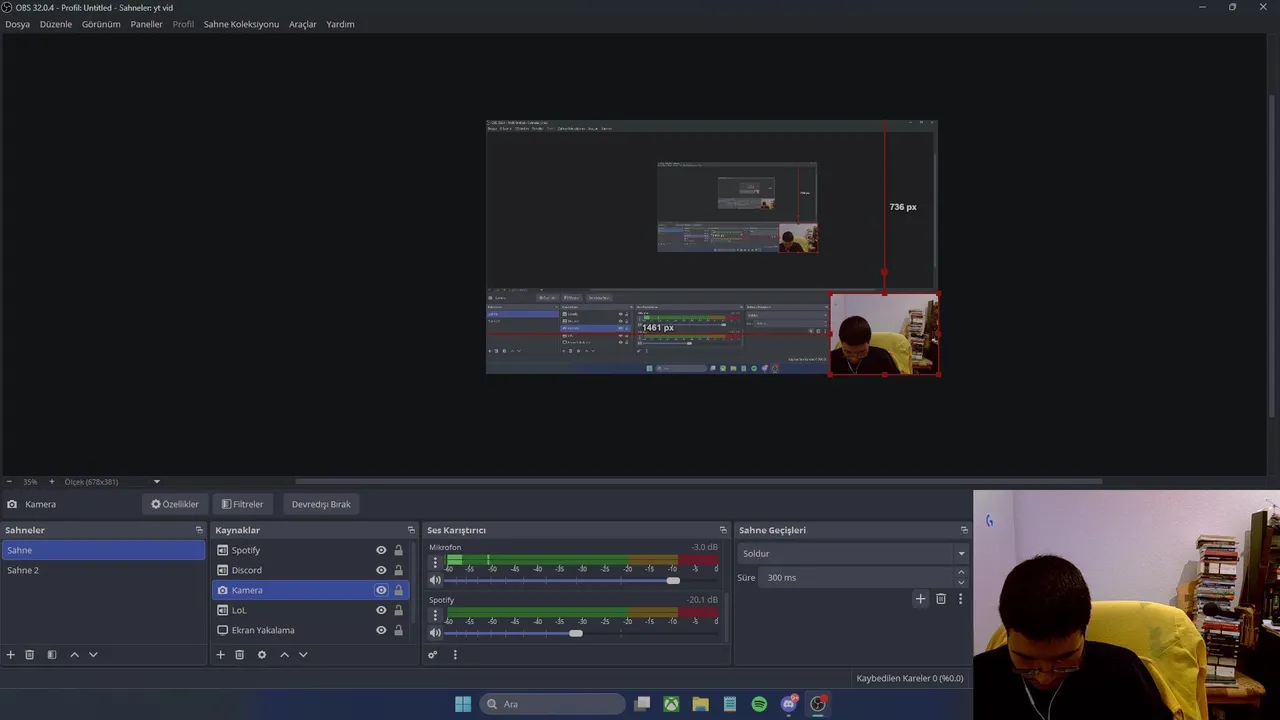Move source up arrow in the Kaynaklar toolbar
Viewport: 1280px width, 720px height.
click(x=284, y=655)
